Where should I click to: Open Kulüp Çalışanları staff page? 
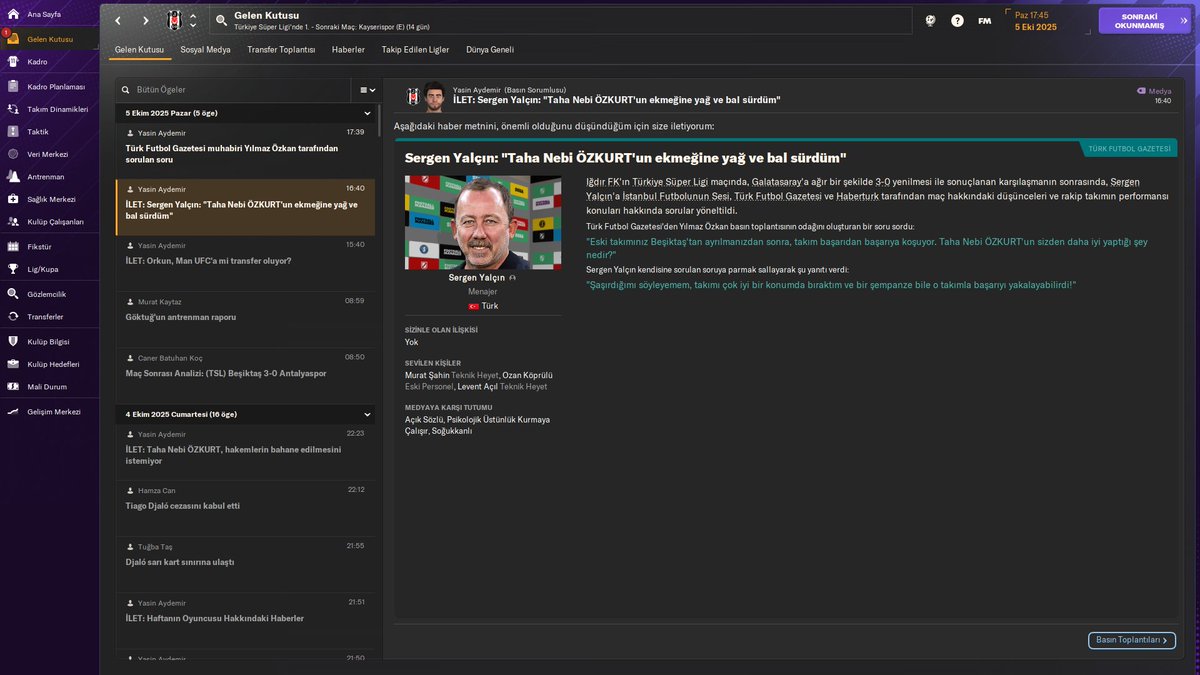(50, 221)
